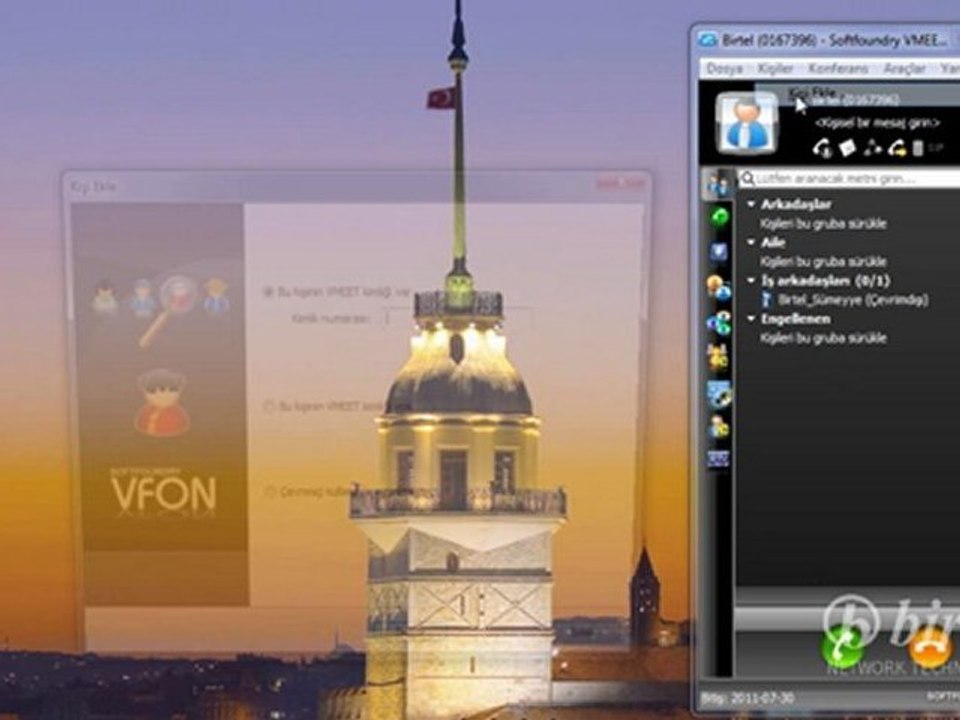Click the phone call icon under personal message
The height and width of the screenshot is (720, 960).
pos(822,148)
